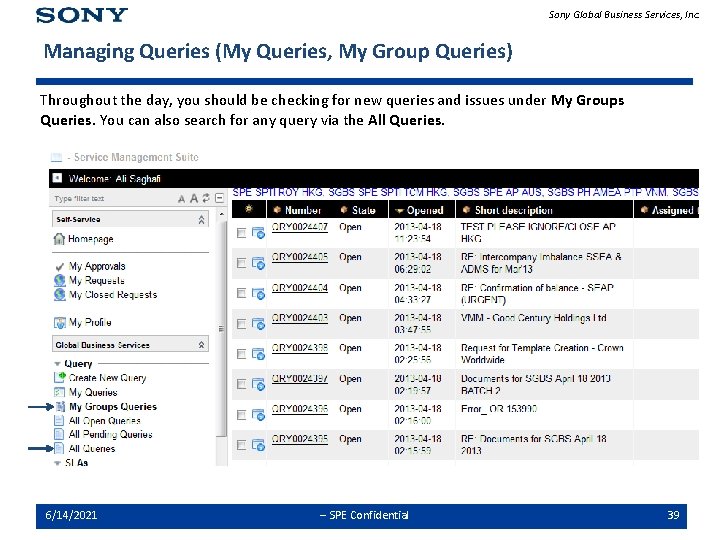Viewport: 720px width, 540px height.
Task: Tick checkbox for Template Creation Crown Worldwide row
Action: (241, 354)
